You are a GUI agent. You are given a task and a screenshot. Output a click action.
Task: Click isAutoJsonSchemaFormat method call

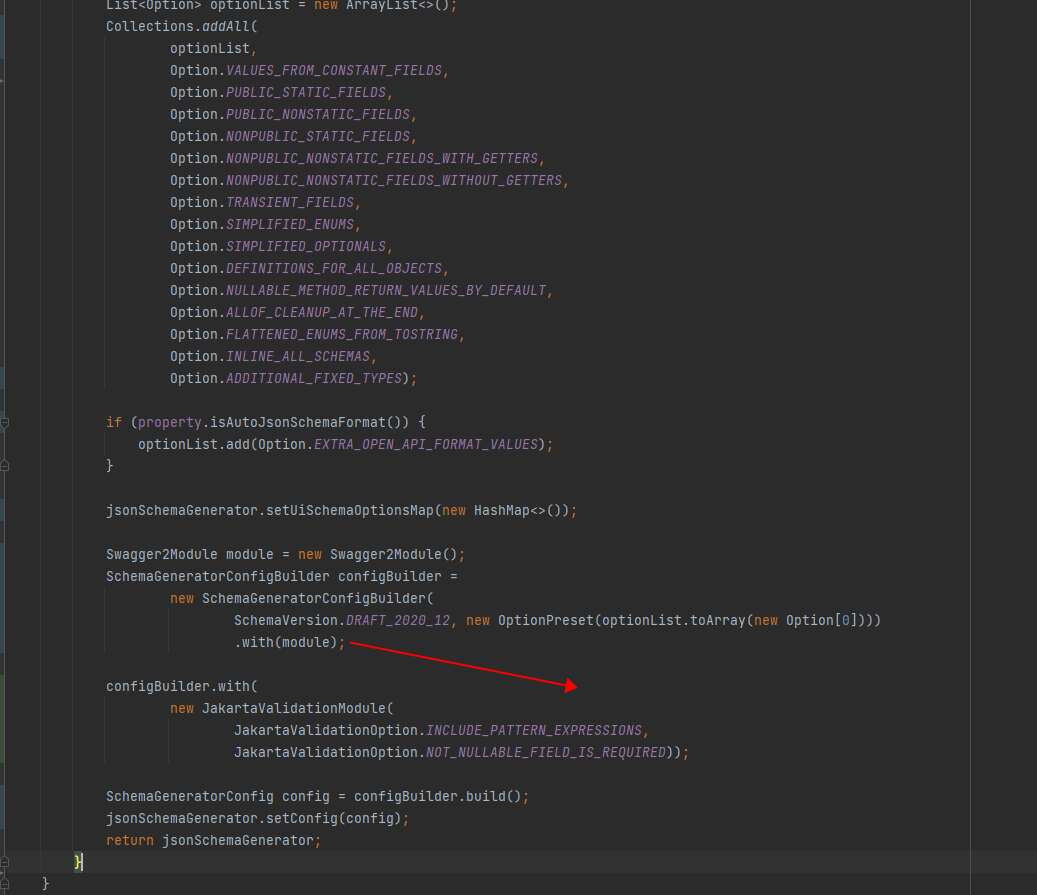tap(298, 422)
